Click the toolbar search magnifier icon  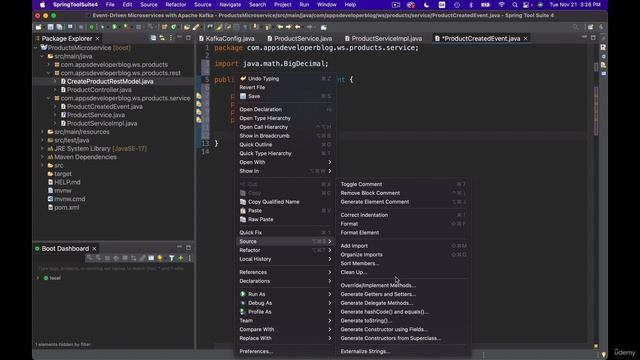(576, 27)
